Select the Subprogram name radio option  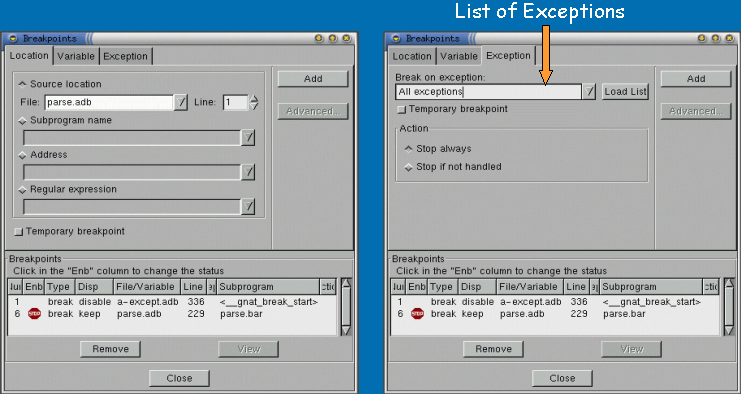(x=22, y=120)
